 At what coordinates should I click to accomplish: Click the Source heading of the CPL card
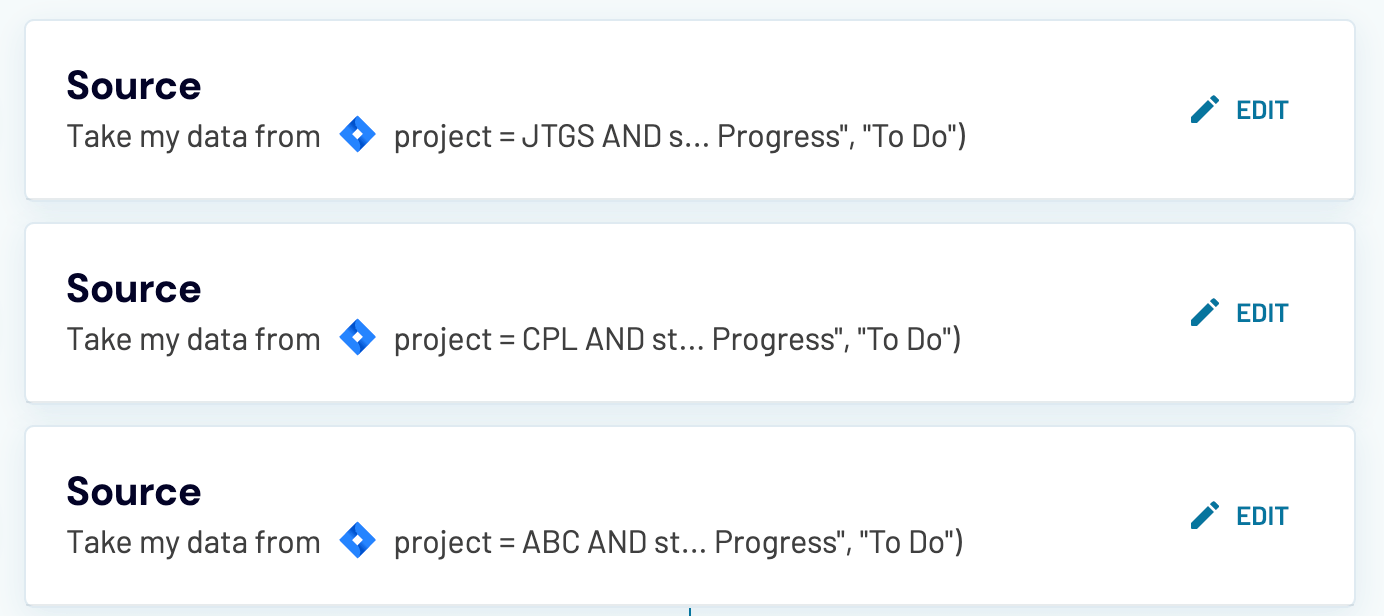click(x=134, y=289)
